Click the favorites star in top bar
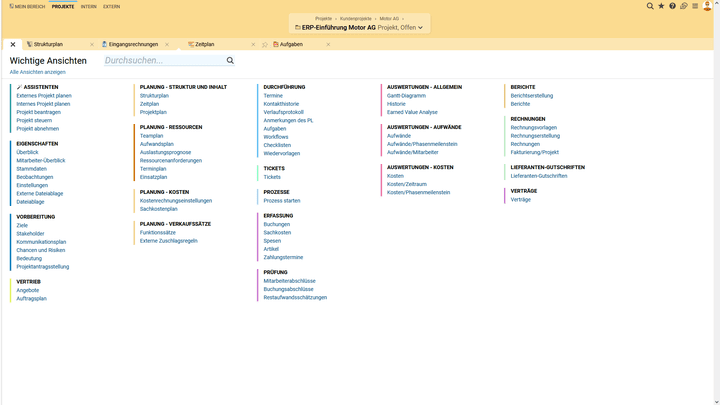 (x=661, y=6)
